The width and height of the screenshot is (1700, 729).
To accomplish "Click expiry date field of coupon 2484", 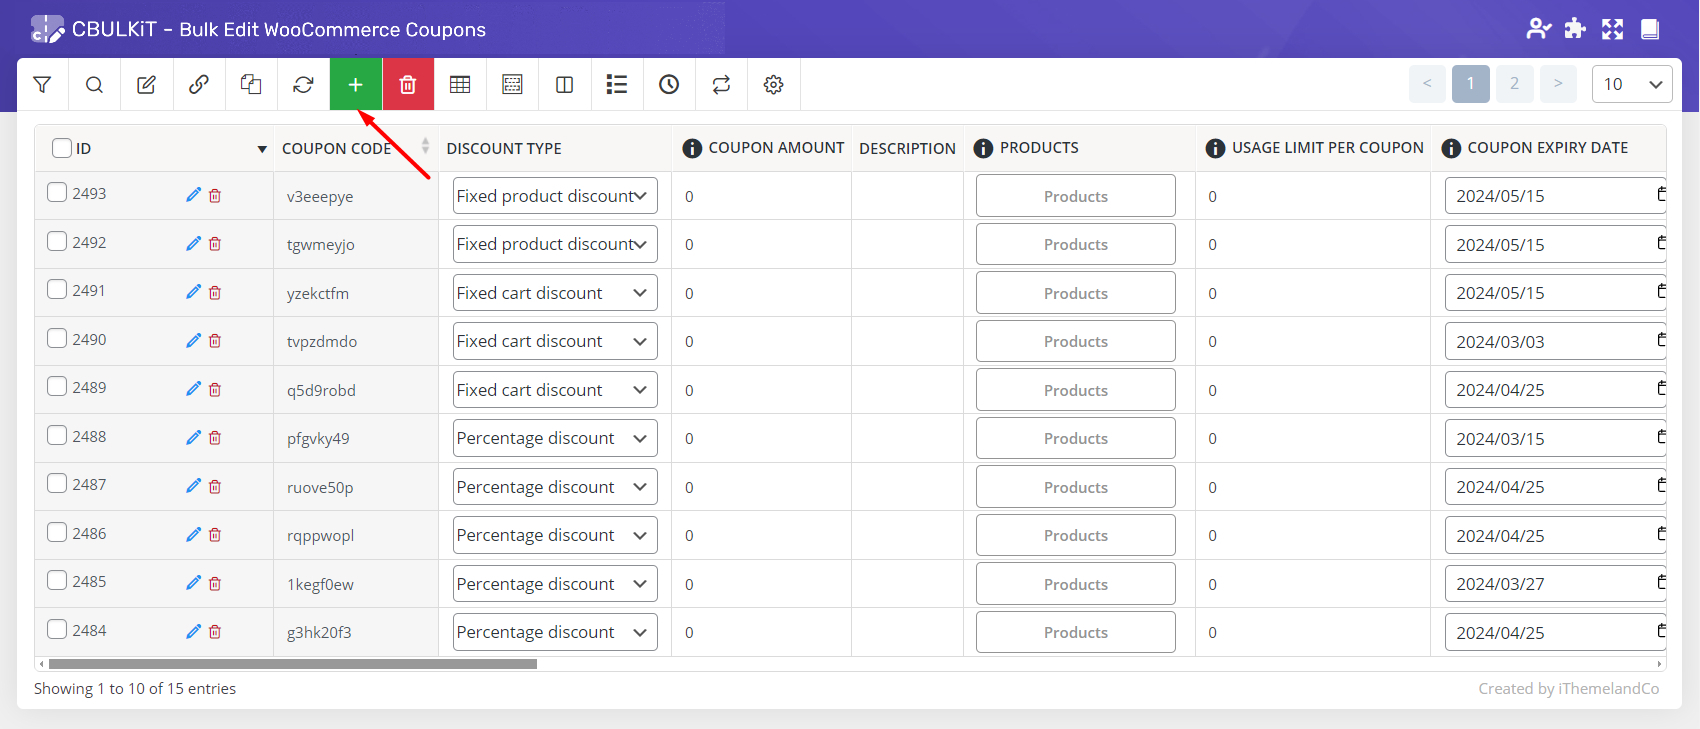I will click(1549, 632).
